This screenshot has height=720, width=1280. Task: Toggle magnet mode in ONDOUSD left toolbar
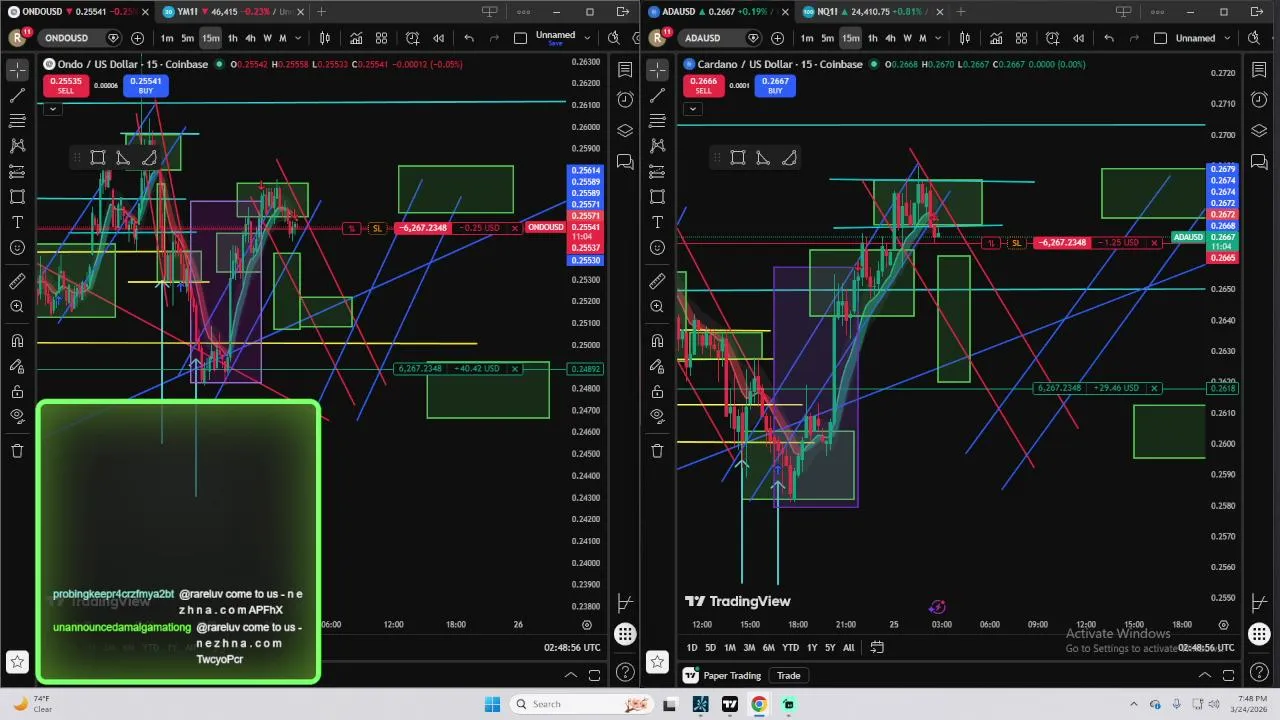click(x=17, y=341)
